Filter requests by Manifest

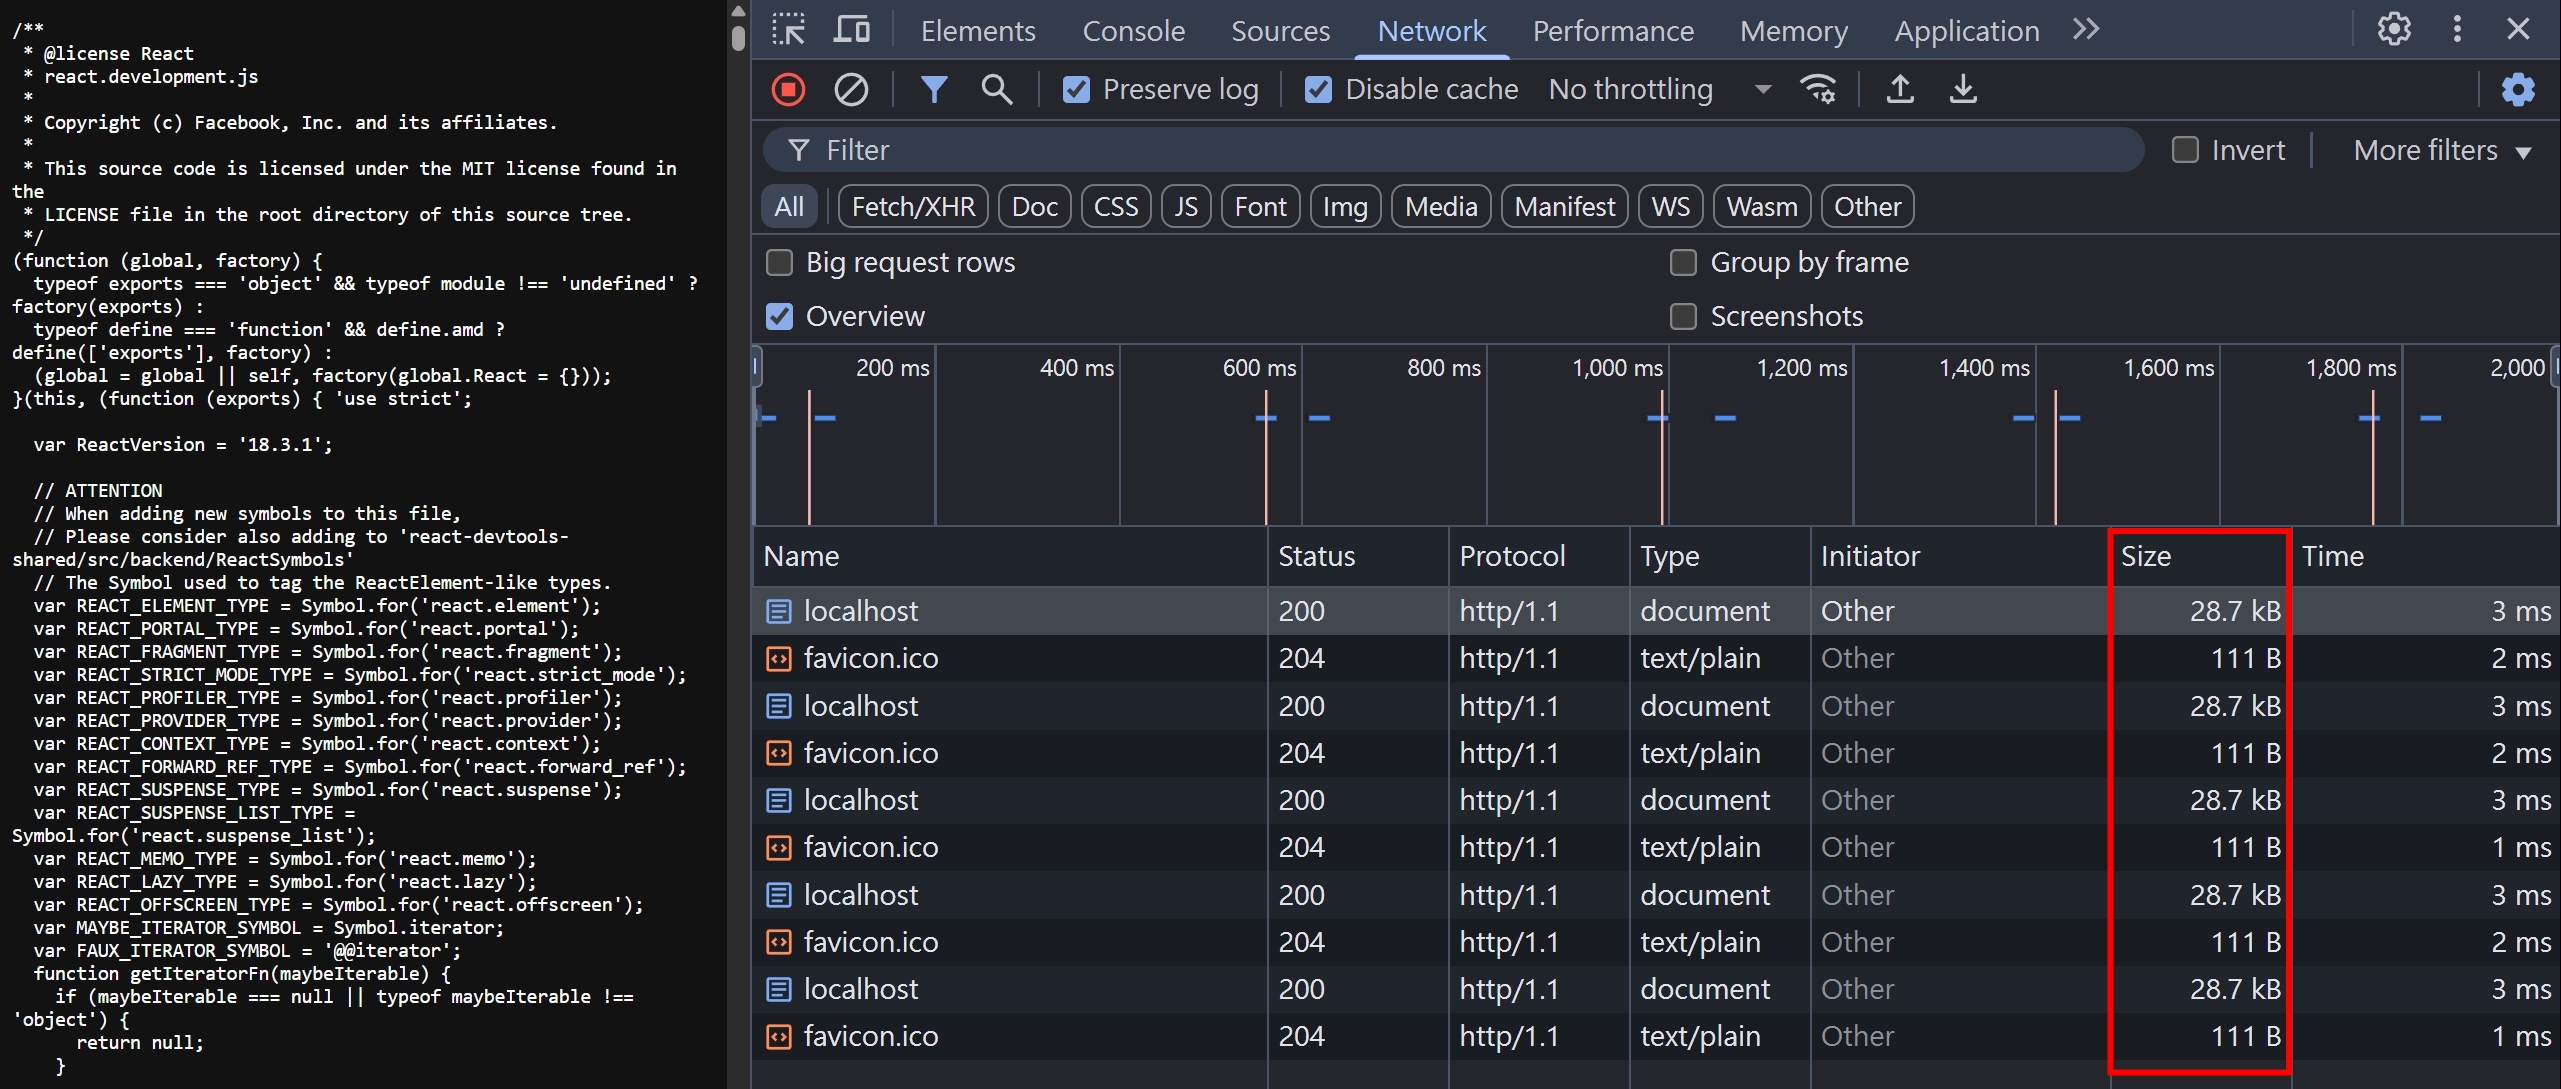(1564, 207)
